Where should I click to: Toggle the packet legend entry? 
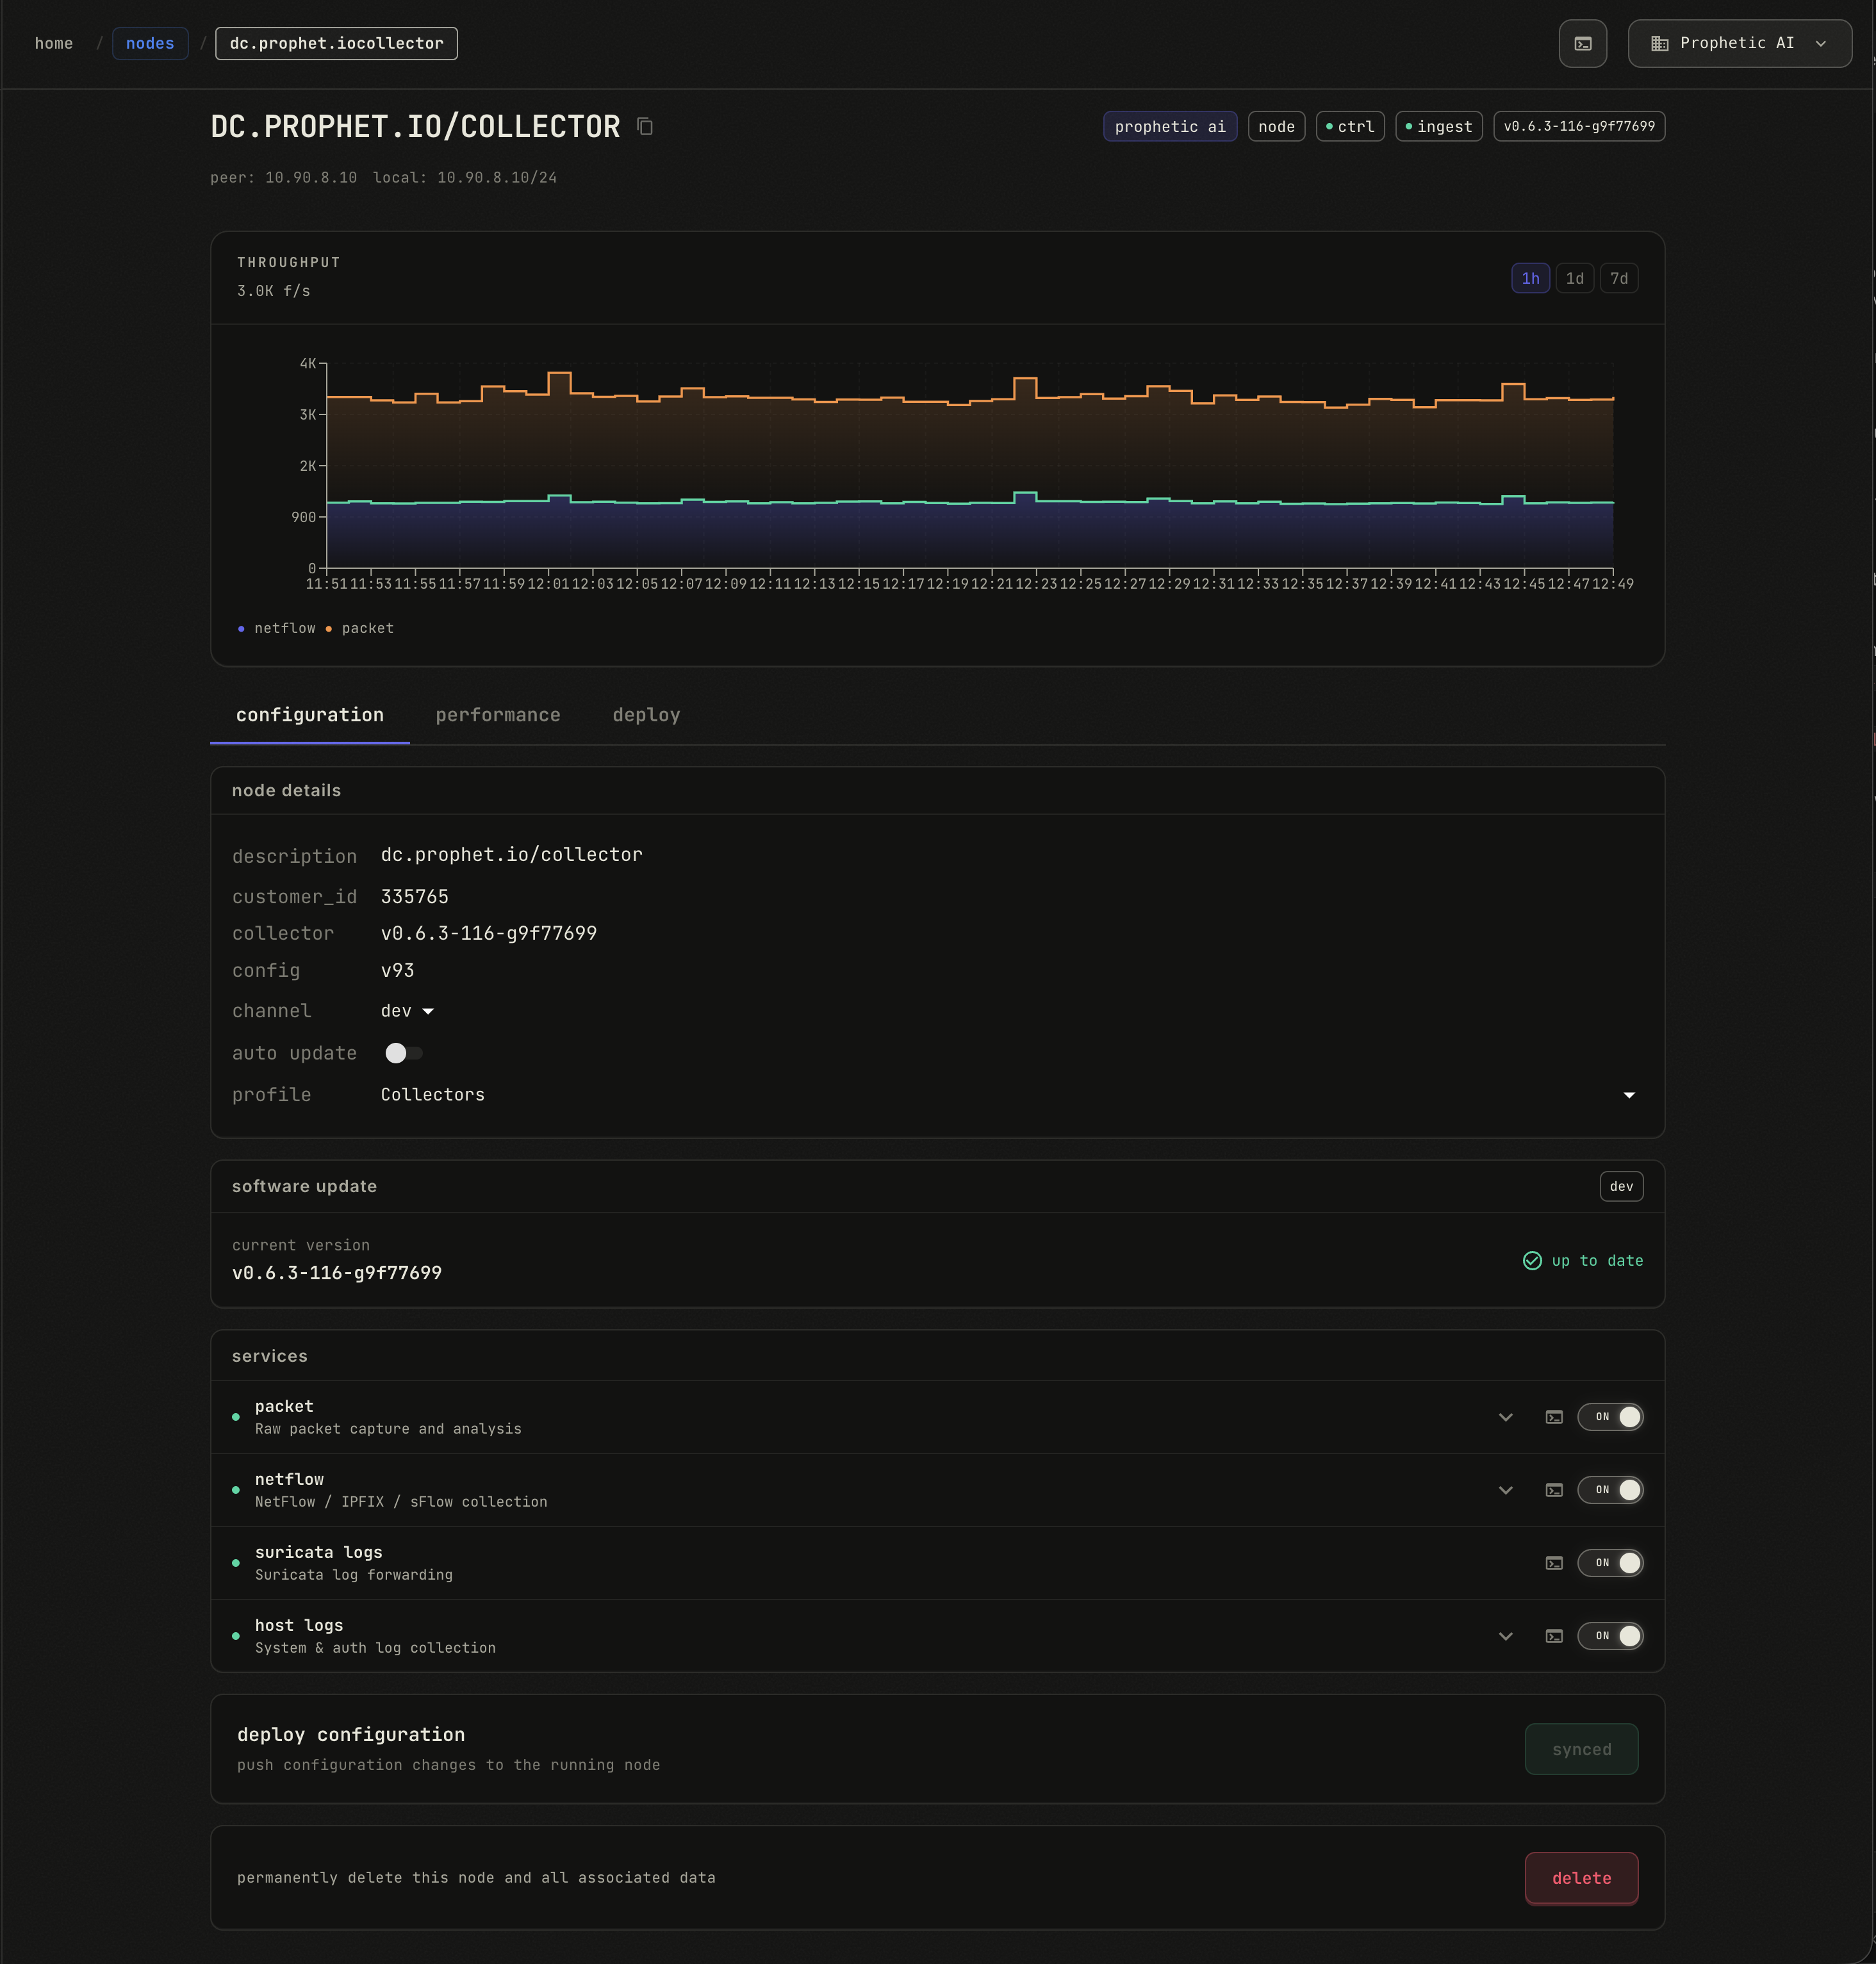pos(359,628)
